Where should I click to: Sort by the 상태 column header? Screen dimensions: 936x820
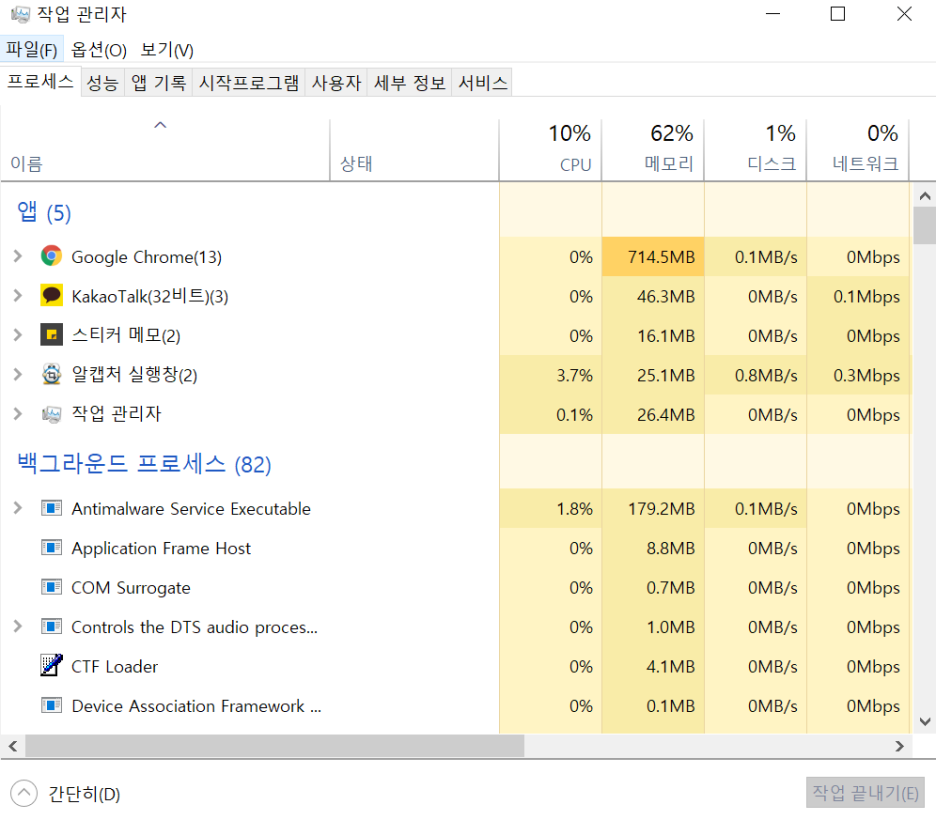tap(414, 149)
